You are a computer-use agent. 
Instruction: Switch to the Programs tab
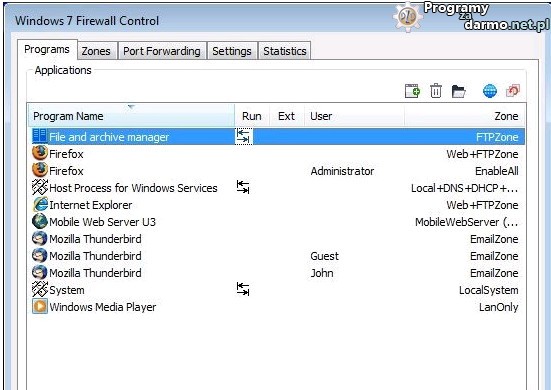tap(47, 50)
